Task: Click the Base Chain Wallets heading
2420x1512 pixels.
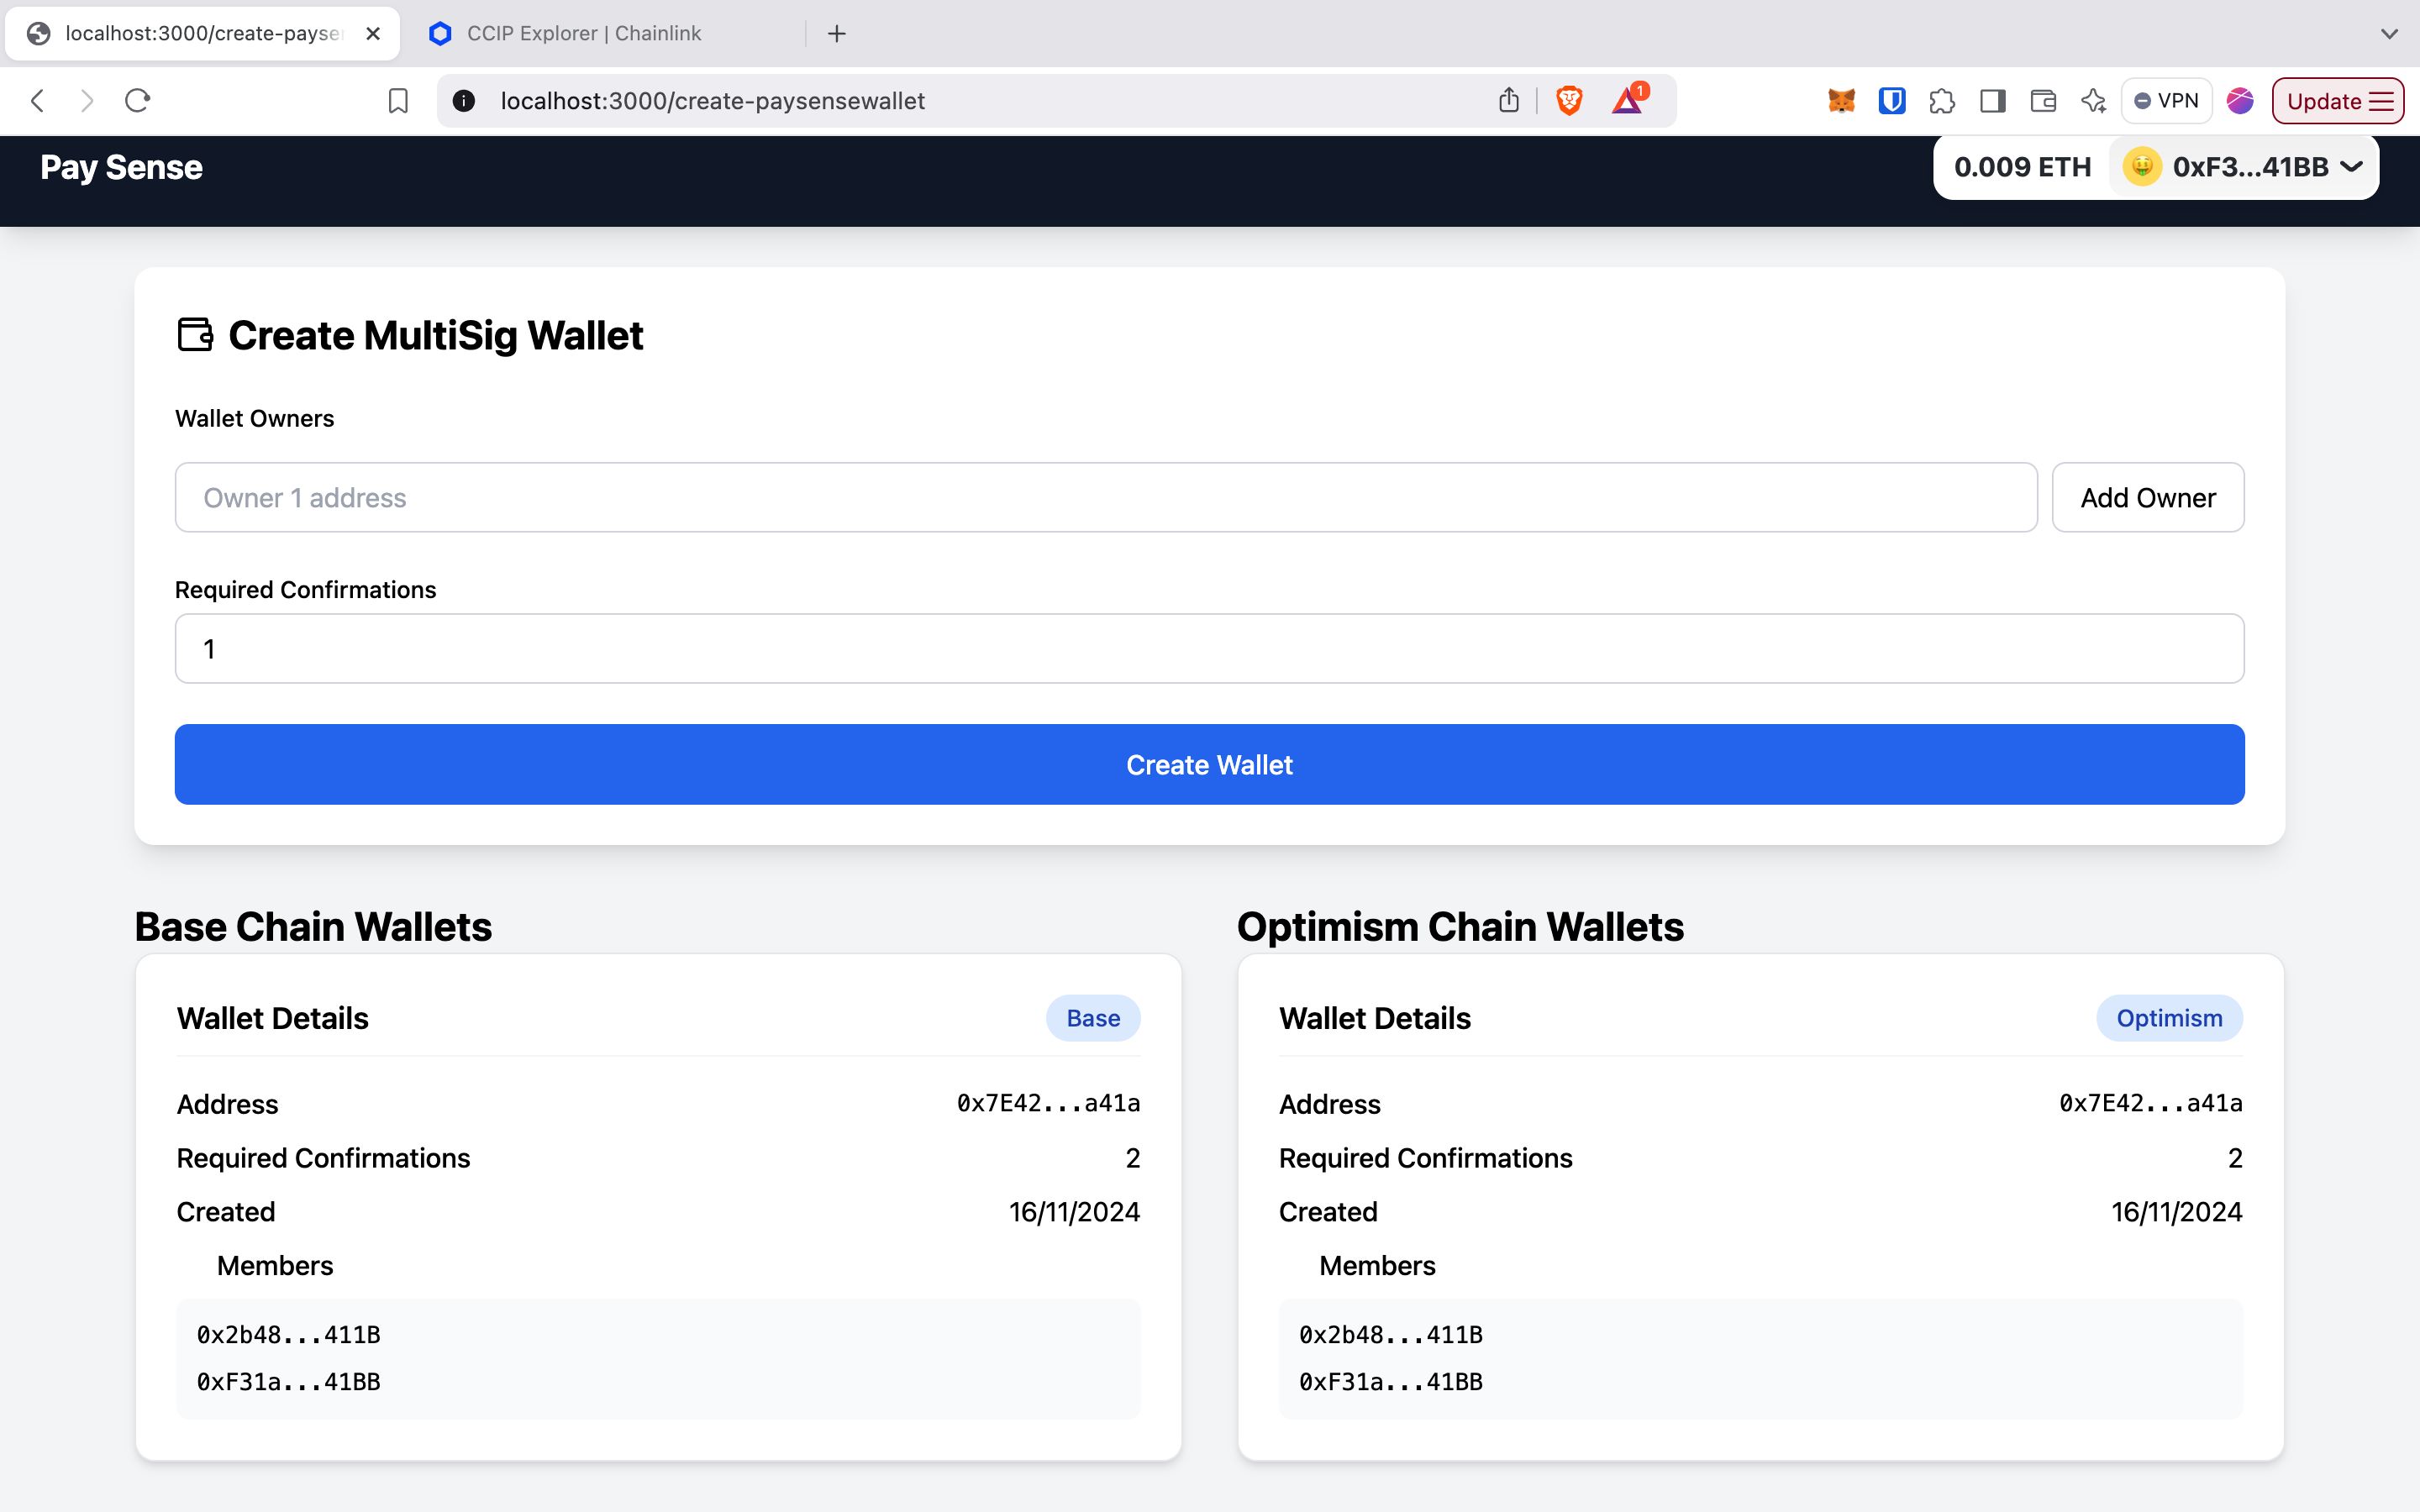Action: pos(313,926)
